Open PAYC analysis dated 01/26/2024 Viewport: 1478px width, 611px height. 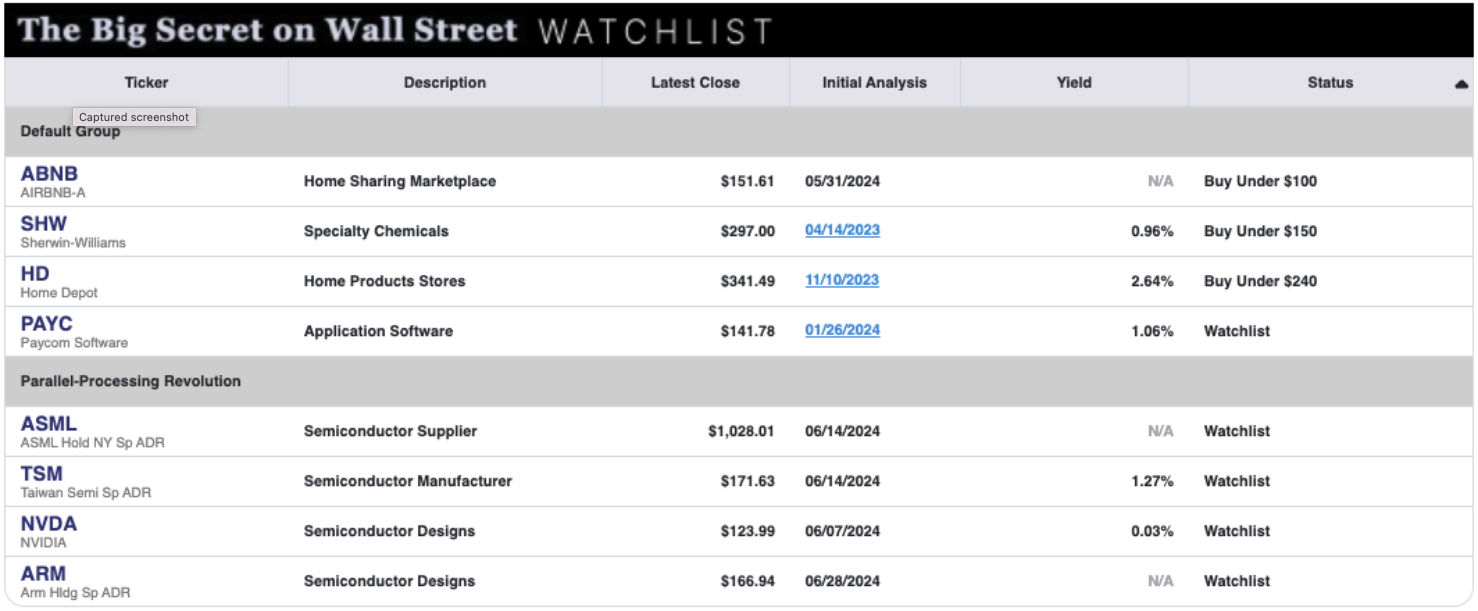click(842, 330)
